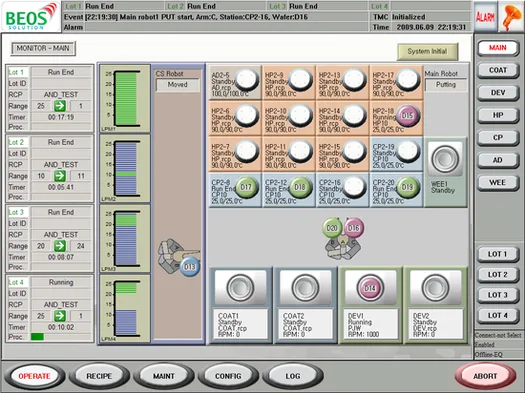Click the BEOS Solution logo
Screen dimensions: 525x393
coord(31,16)
